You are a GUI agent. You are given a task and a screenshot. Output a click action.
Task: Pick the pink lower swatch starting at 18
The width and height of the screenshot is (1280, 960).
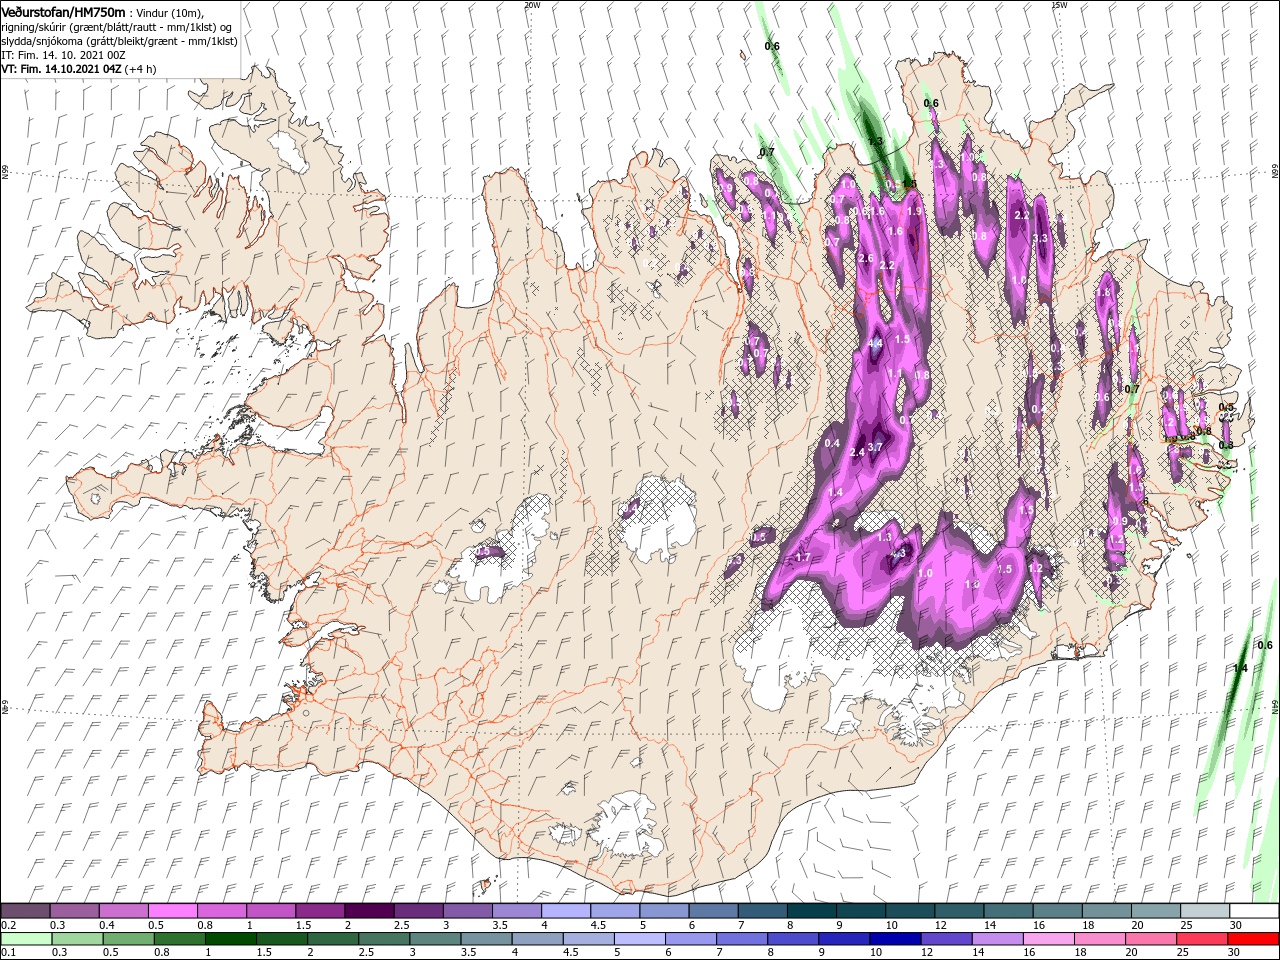(1100, 939)
